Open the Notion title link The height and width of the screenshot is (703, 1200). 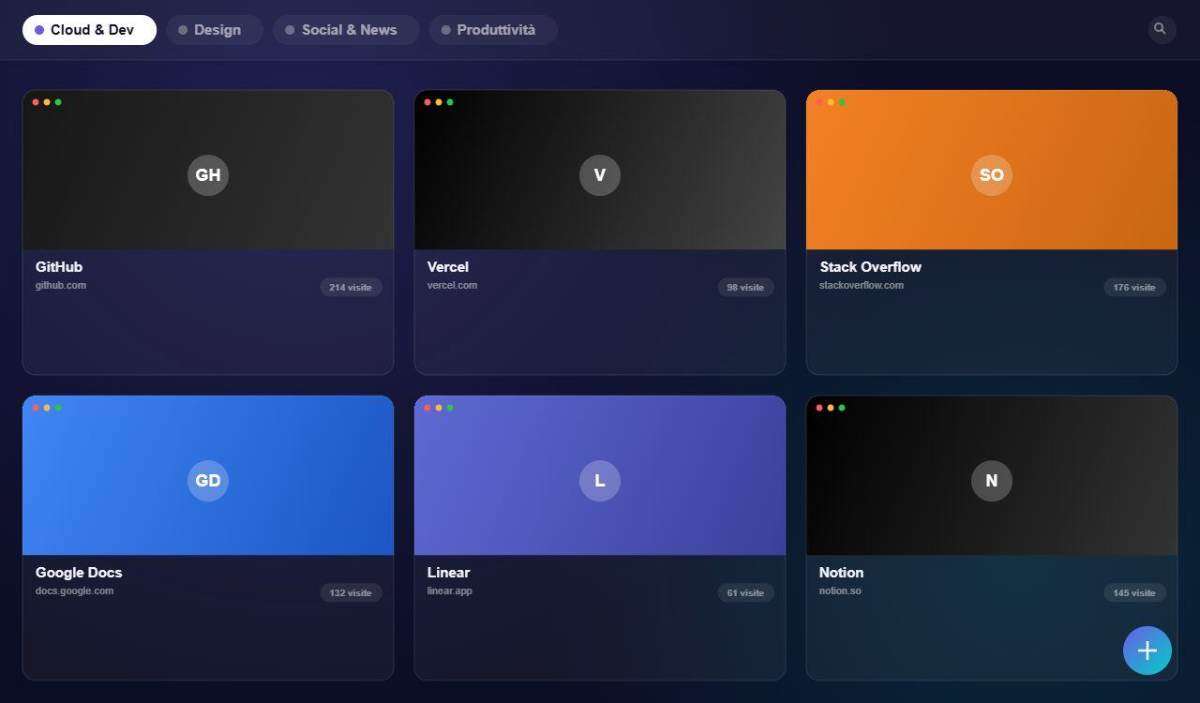[x=841, y=573]
